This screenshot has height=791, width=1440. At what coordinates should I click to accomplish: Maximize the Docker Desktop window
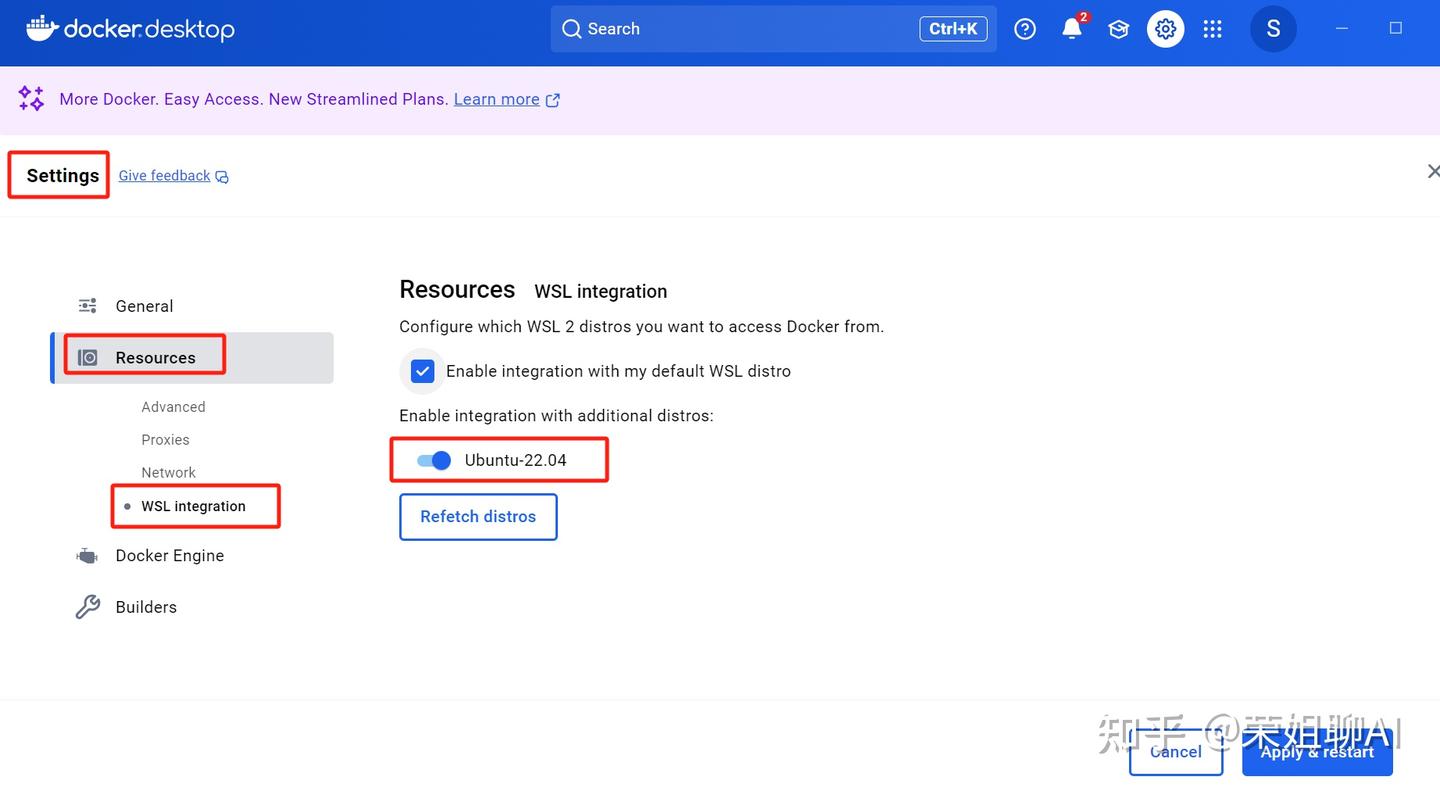pos(1396,29)
